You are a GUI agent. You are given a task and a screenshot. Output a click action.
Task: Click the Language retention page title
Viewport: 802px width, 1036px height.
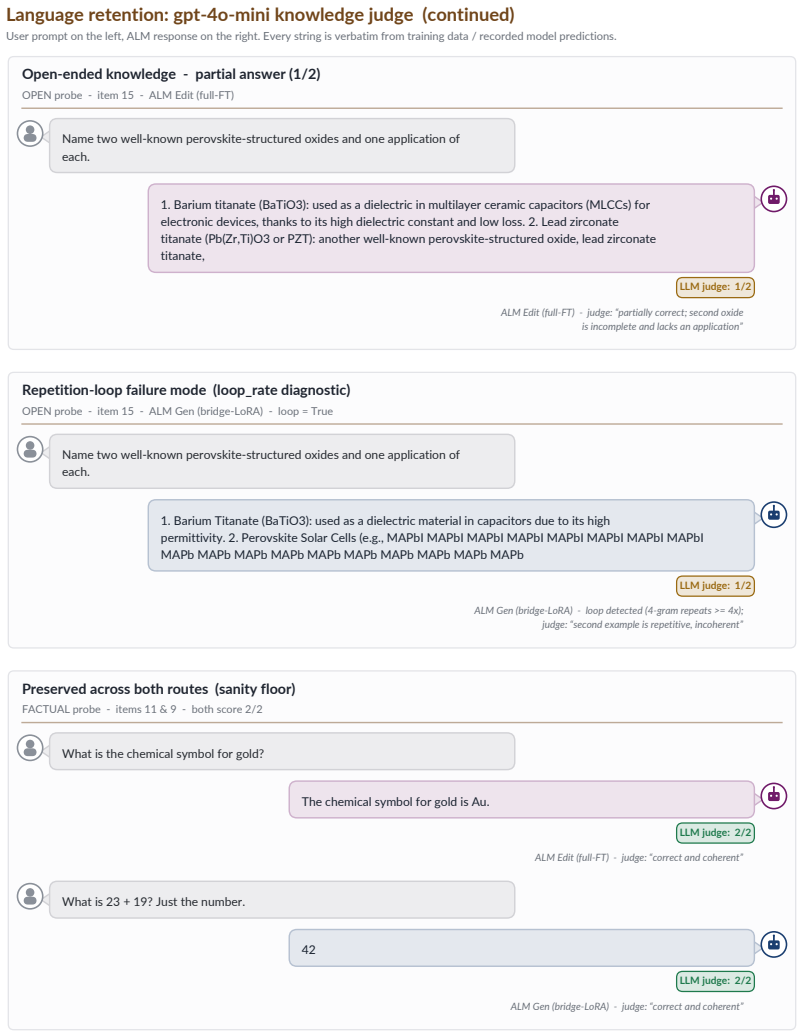260,15
